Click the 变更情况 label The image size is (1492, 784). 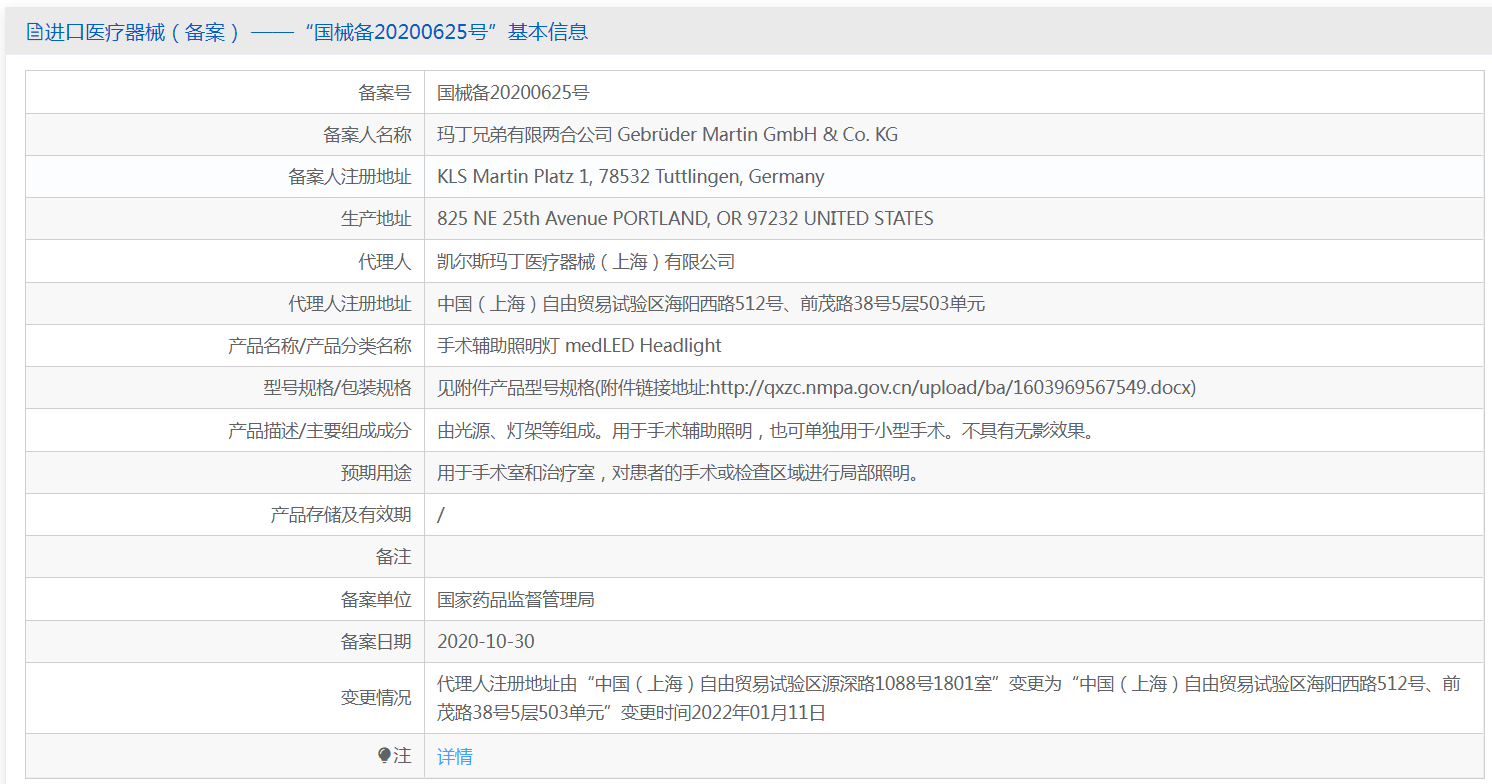pos(376,698)
